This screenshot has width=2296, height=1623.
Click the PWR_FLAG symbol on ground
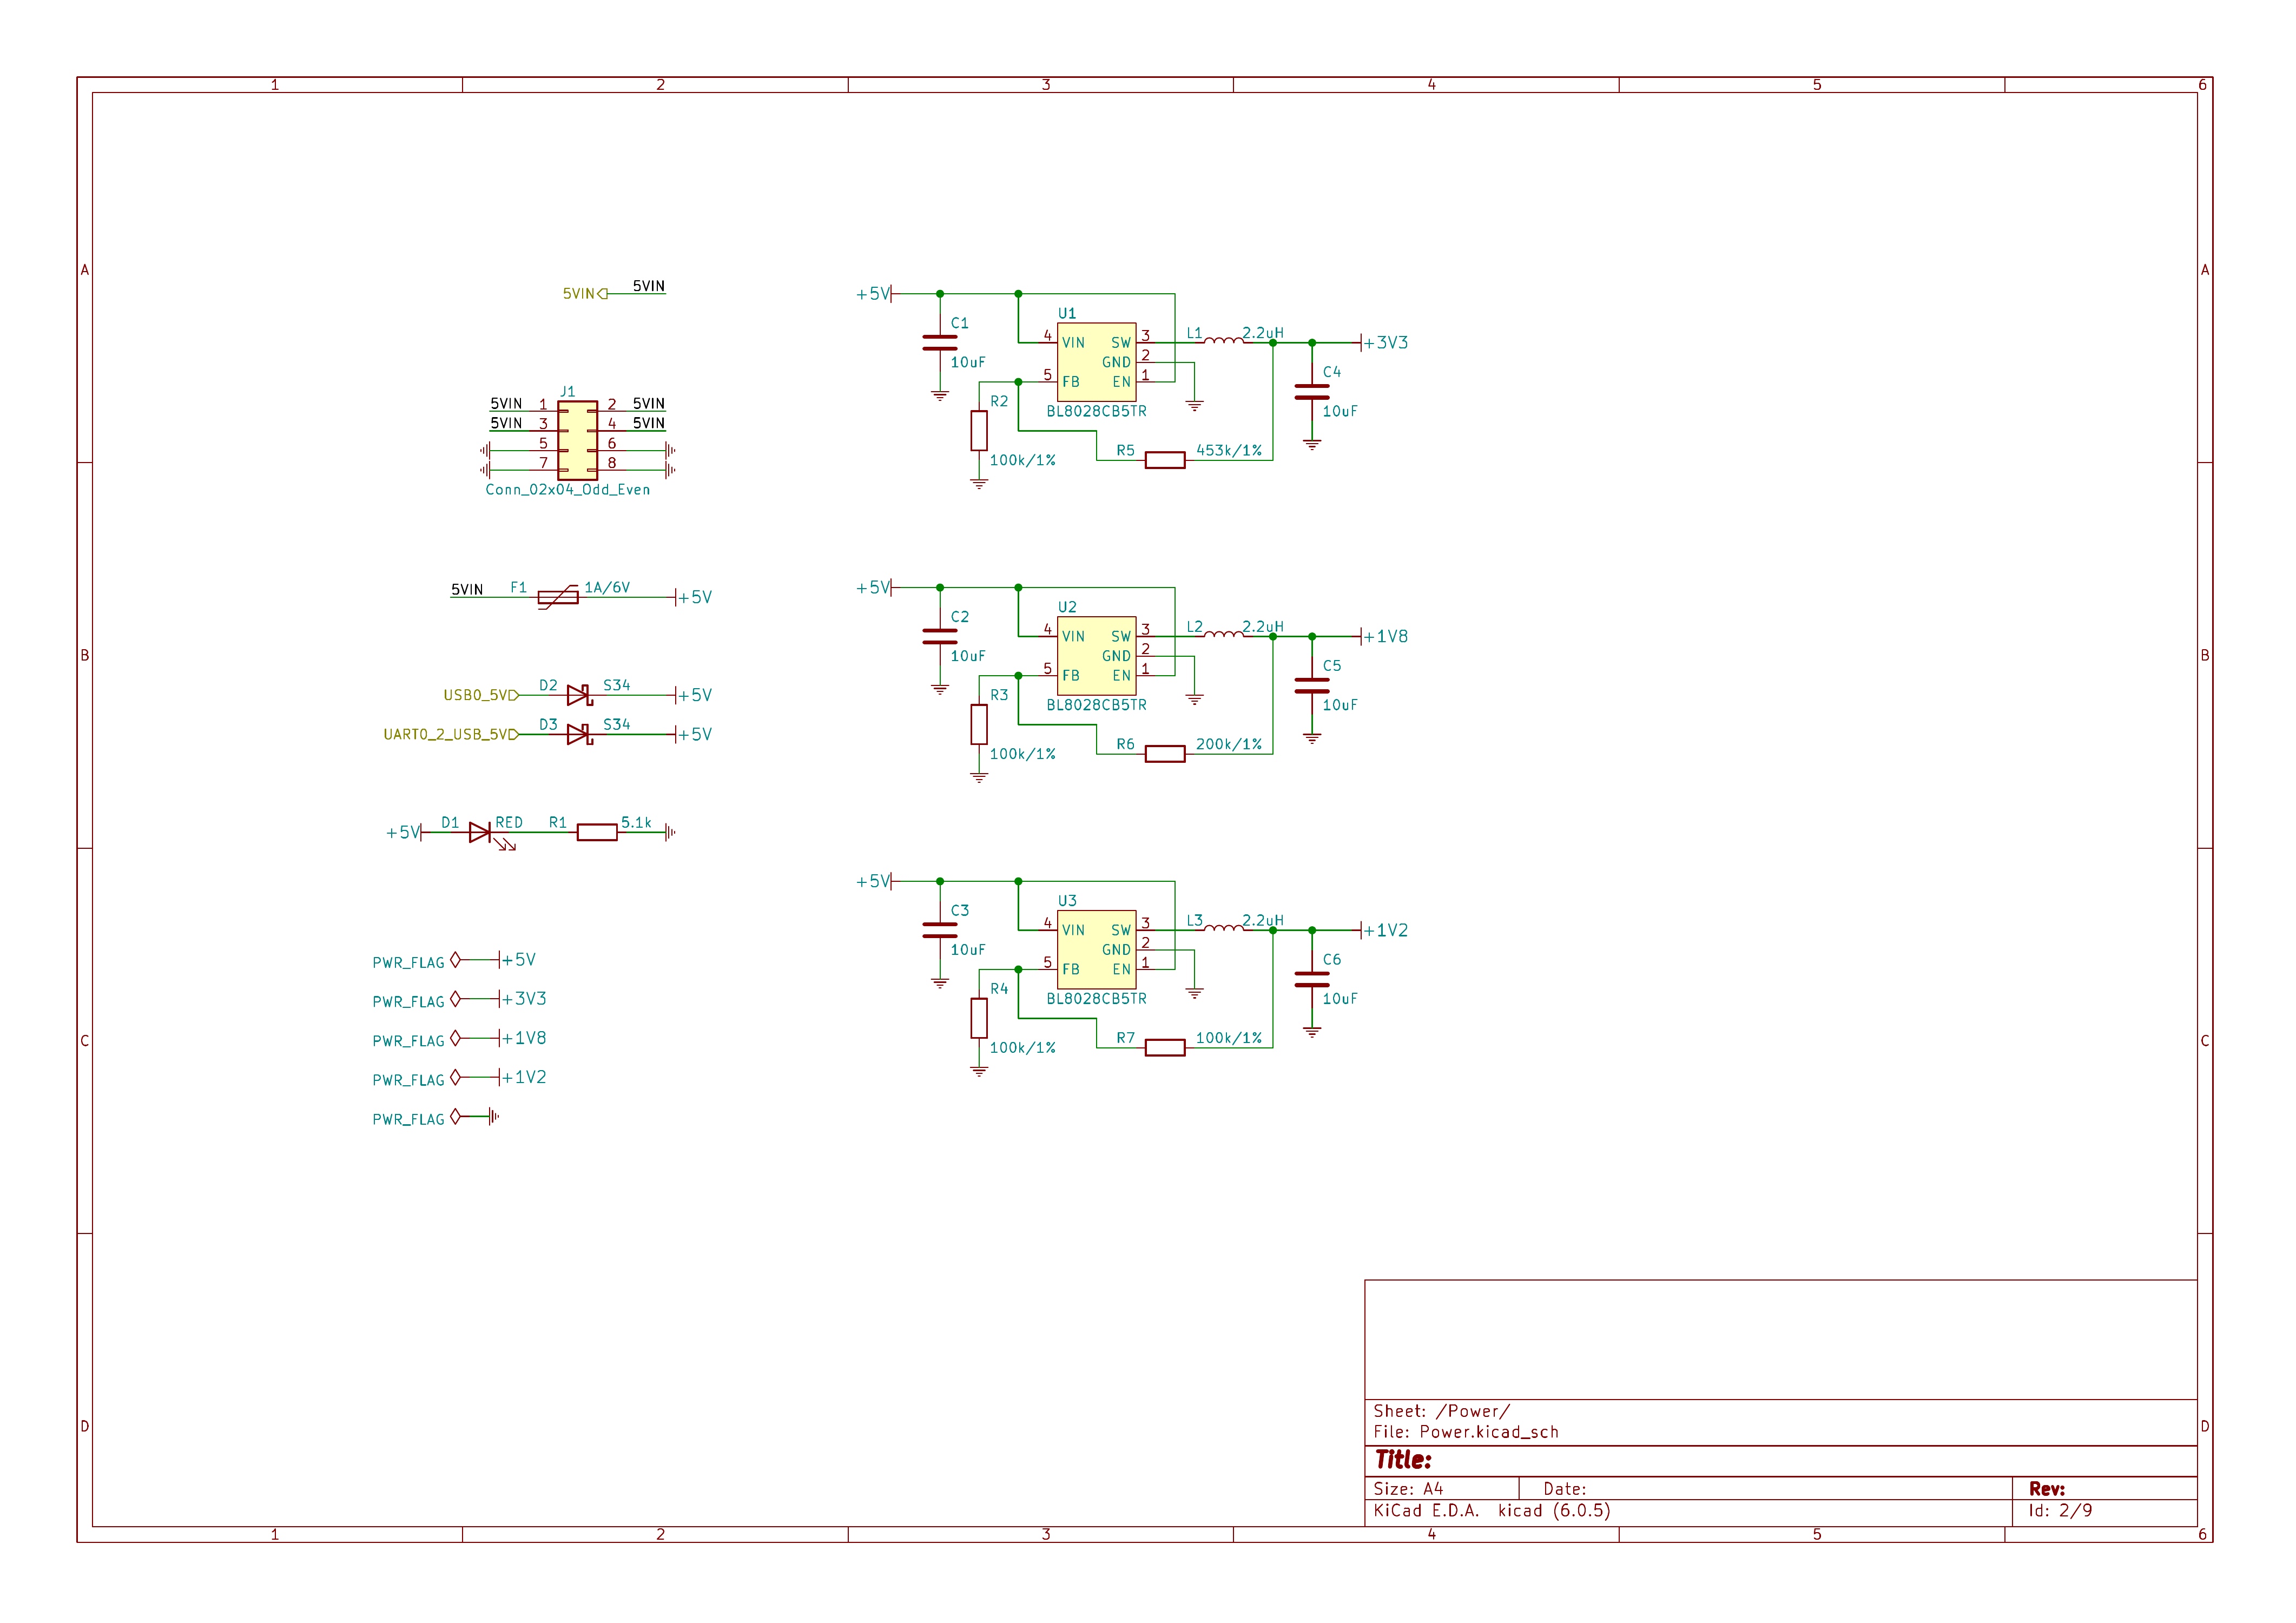pyautogui.click(x=456, y=1116)
